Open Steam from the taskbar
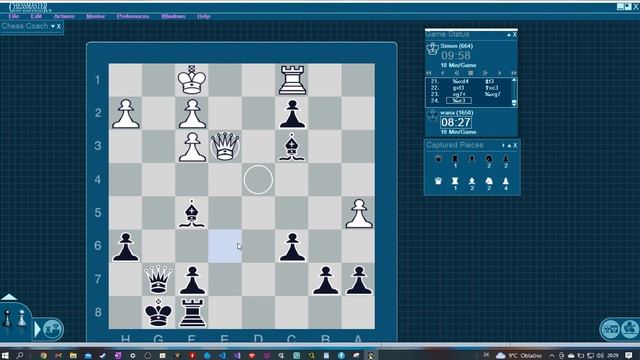Screen dimensions: 640x360 coord(102,356)
